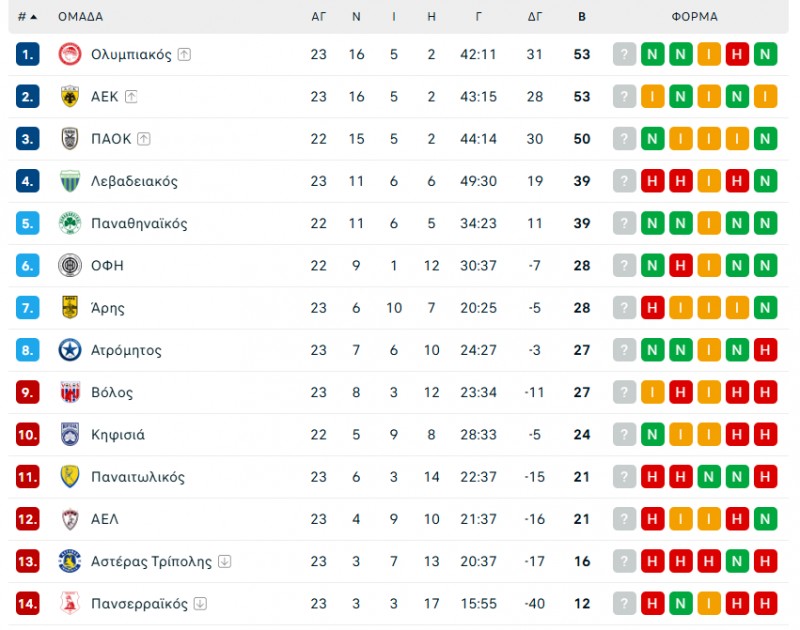Click the position 14 rank badge
This screenshot has height=630, width=800.
tap(27, 604)
